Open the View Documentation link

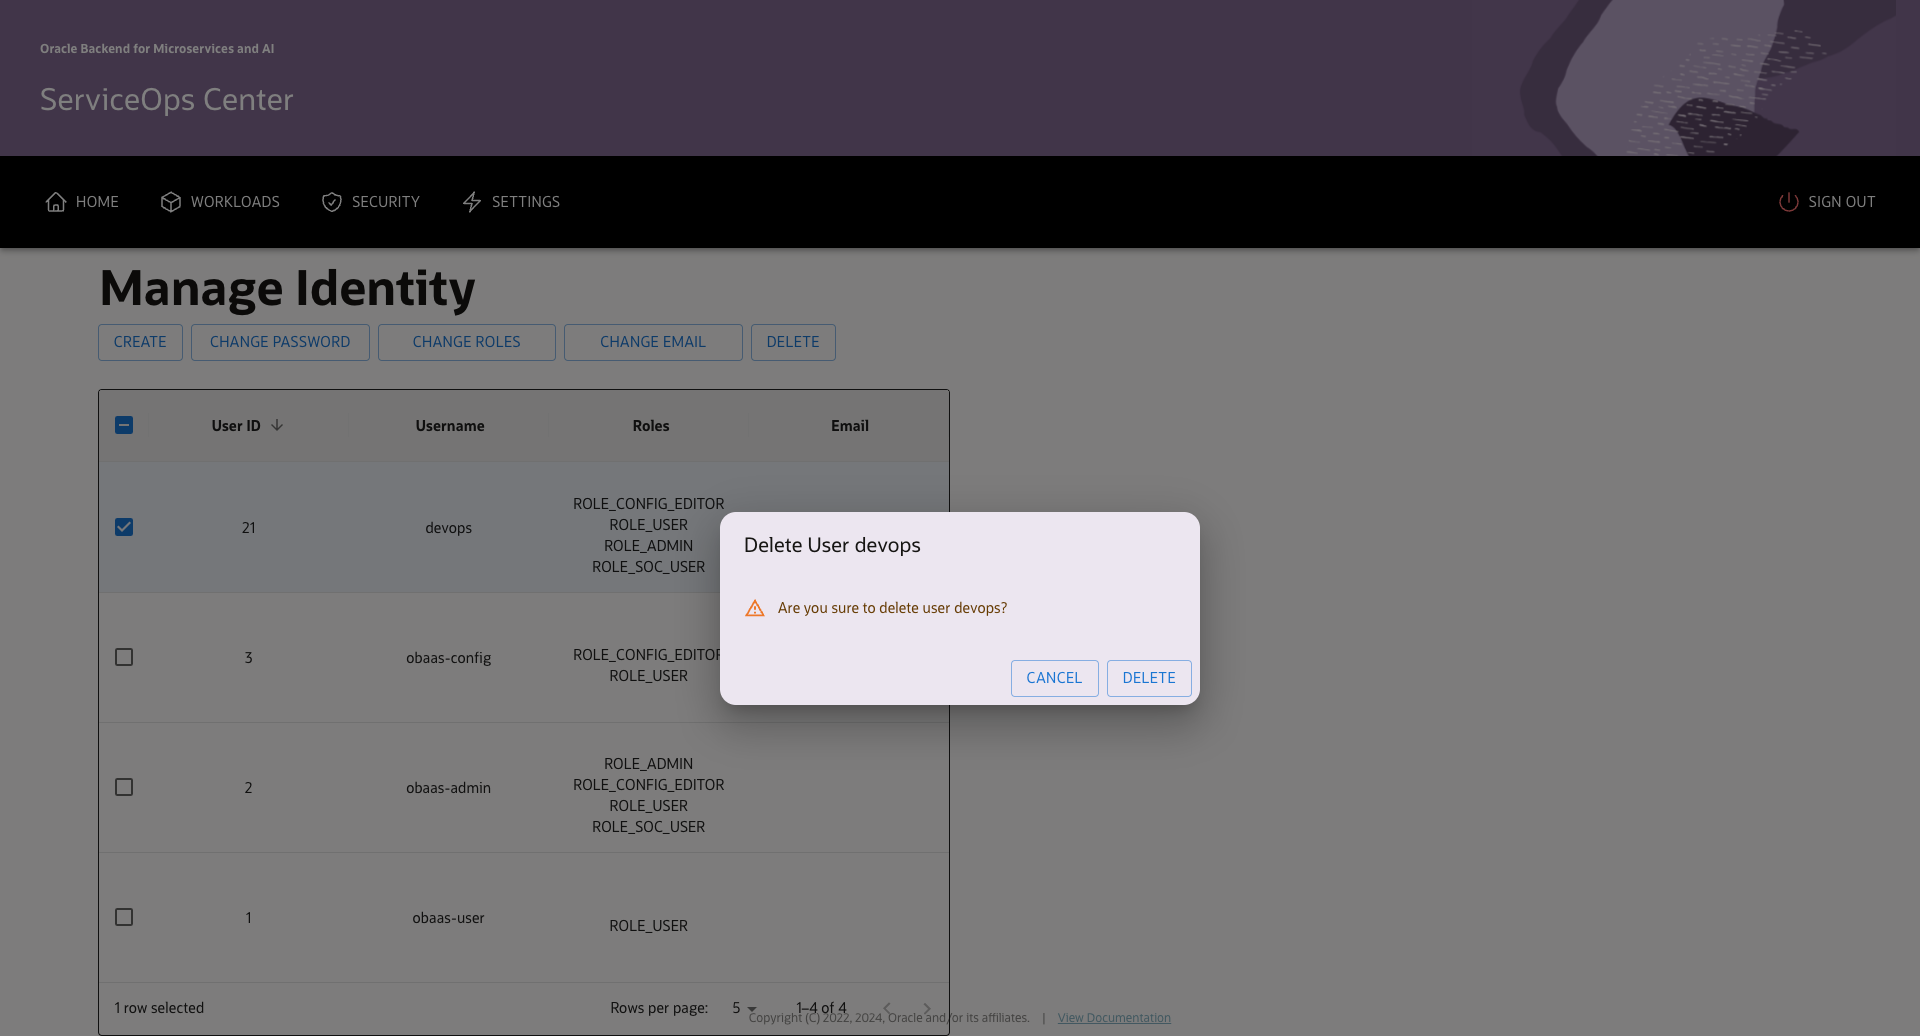coord(1114,1018)
